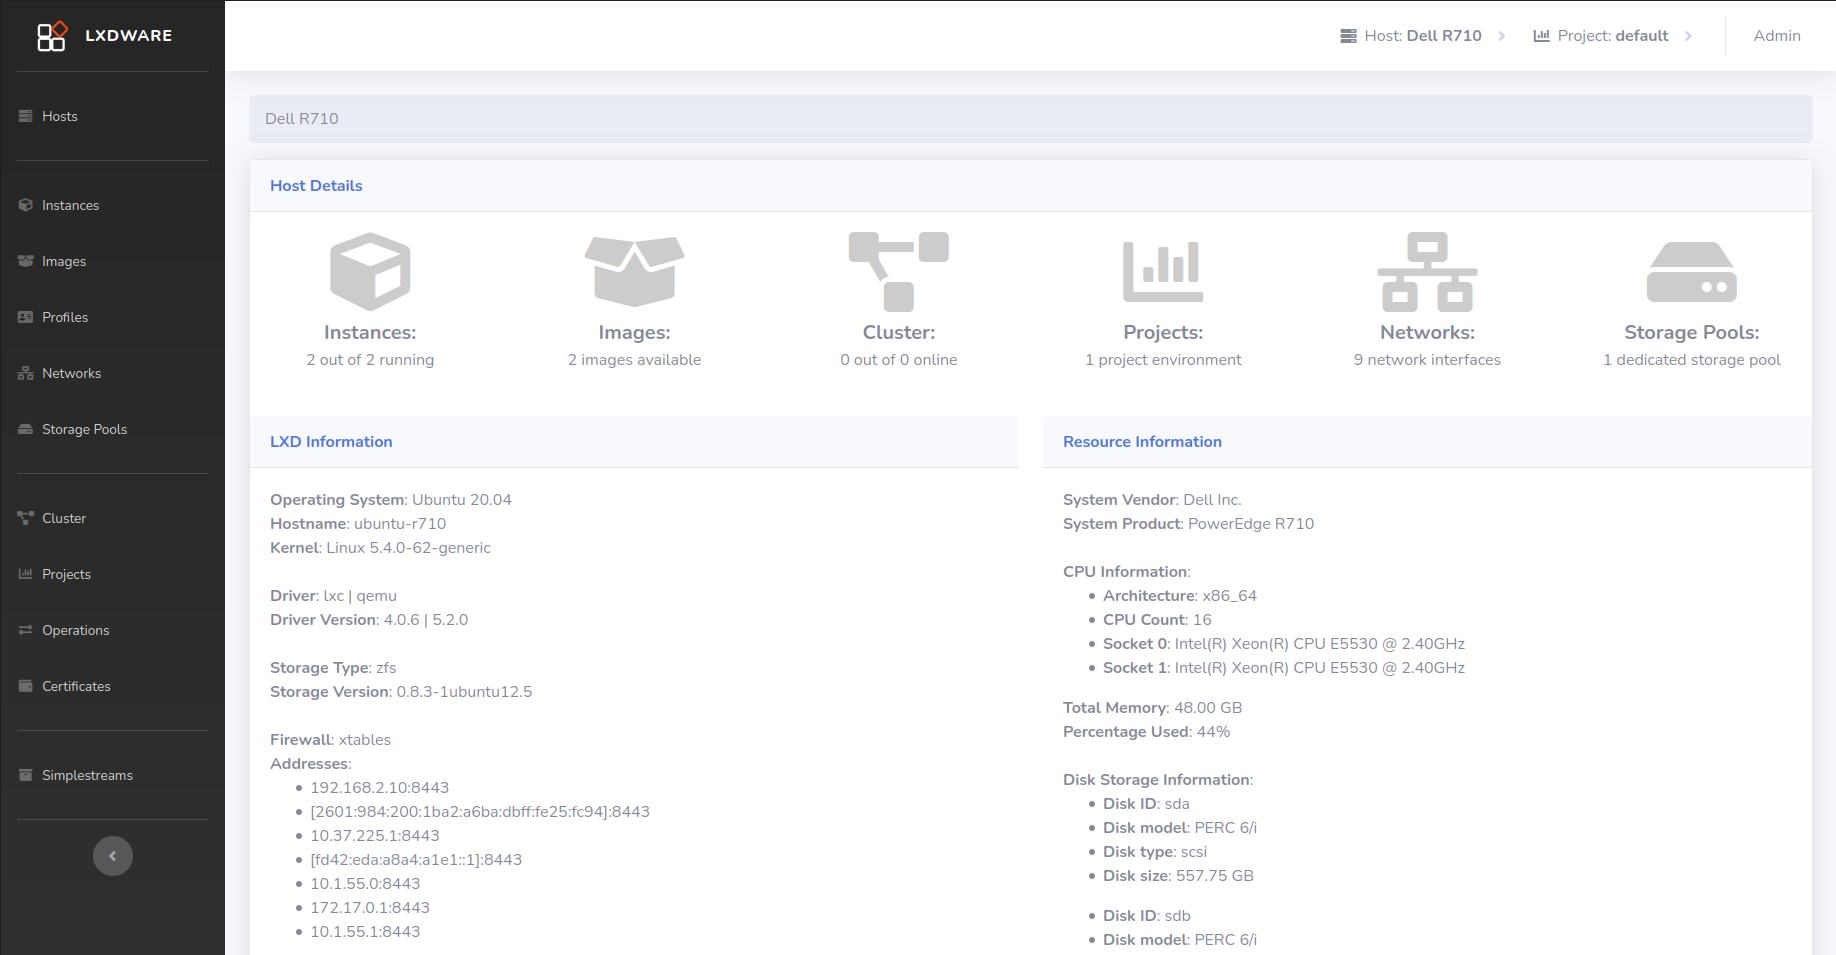The height and width of the screenshot is (955, 1836).
Task: Open the Simplestreams section
Action: [86, 775]
